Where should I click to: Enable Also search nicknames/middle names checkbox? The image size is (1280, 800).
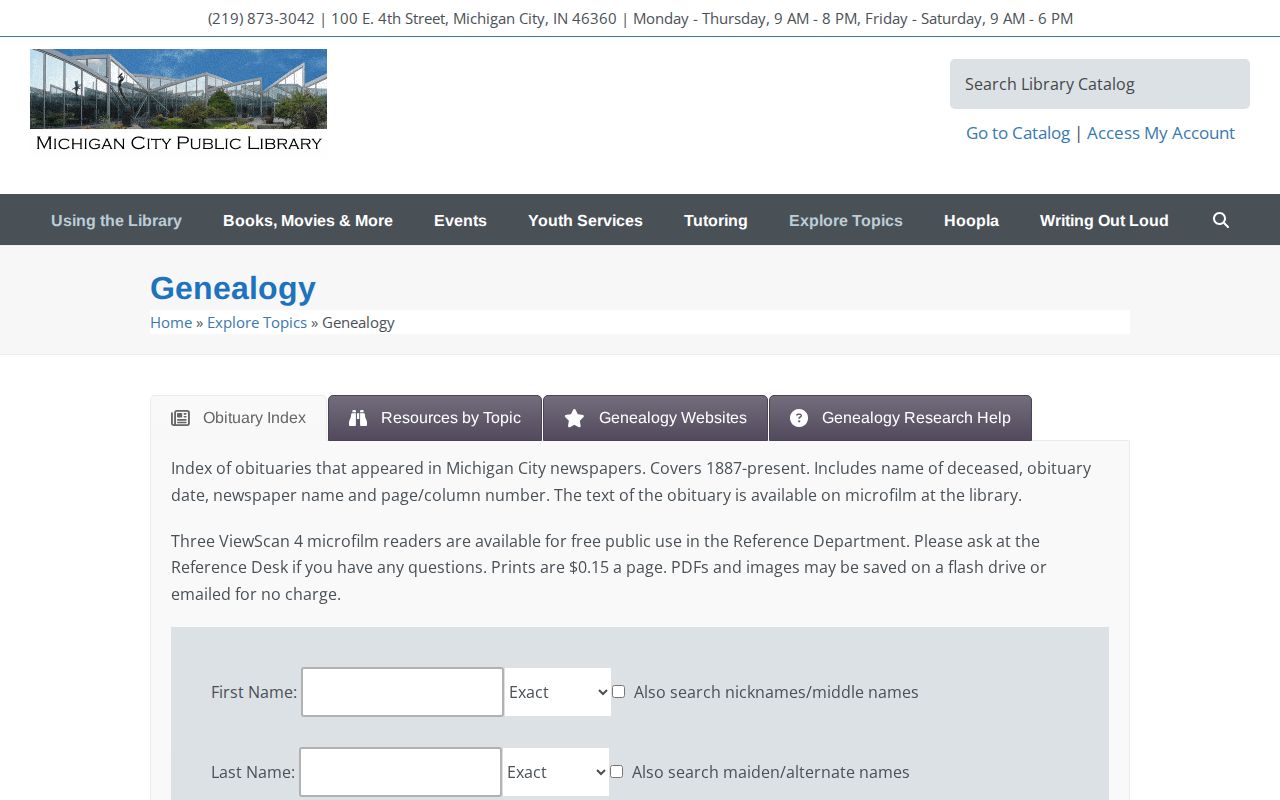click(x=618, y=692)
